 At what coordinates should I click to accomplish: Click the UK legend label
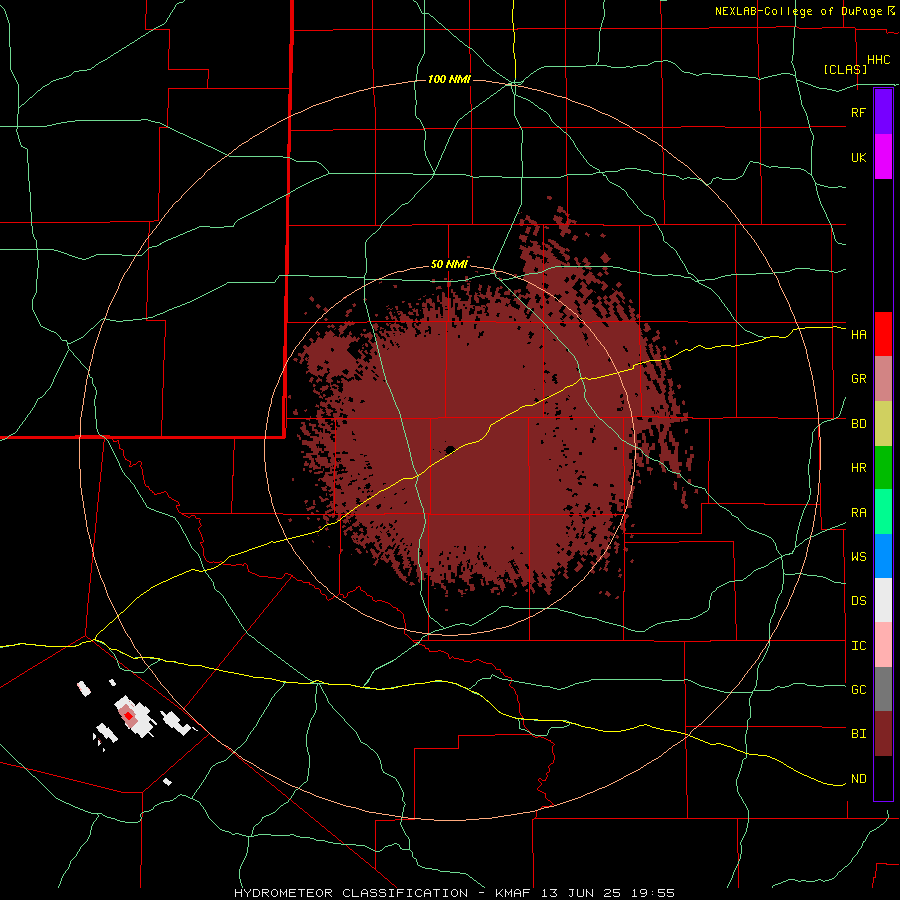858,157
